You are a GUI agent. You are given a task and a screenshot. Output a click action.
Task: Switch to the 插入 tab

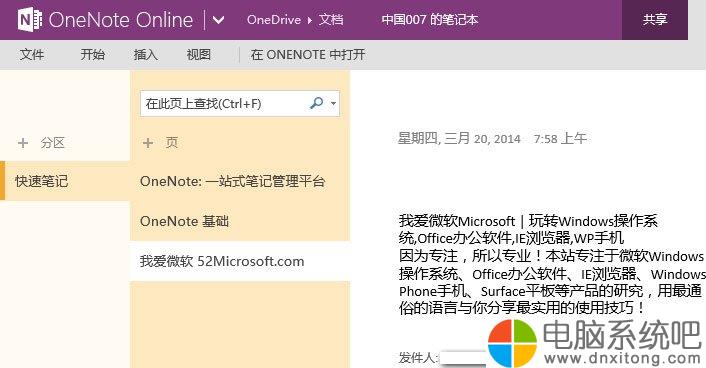tap(145, 55)
